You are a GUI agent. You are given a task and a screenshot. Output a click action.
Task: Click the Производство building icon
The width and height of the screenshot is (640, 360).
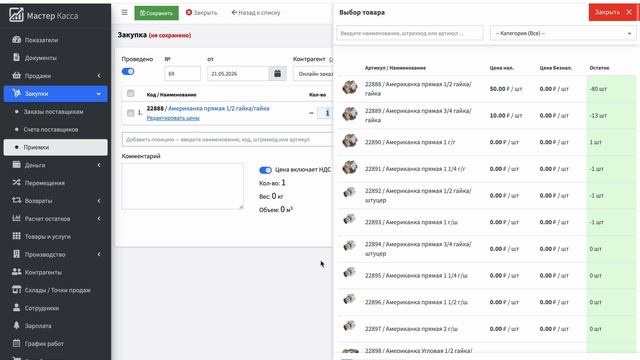(16, 254)
